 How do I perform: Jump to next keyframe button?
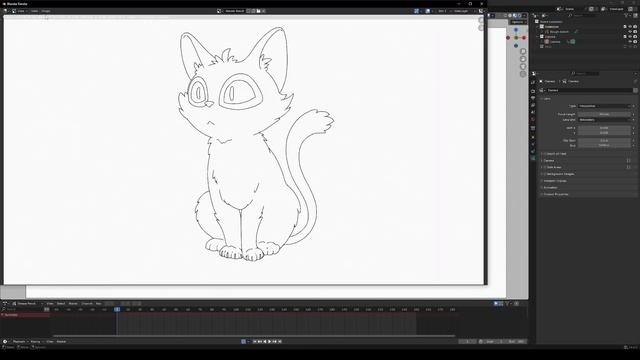275,342
